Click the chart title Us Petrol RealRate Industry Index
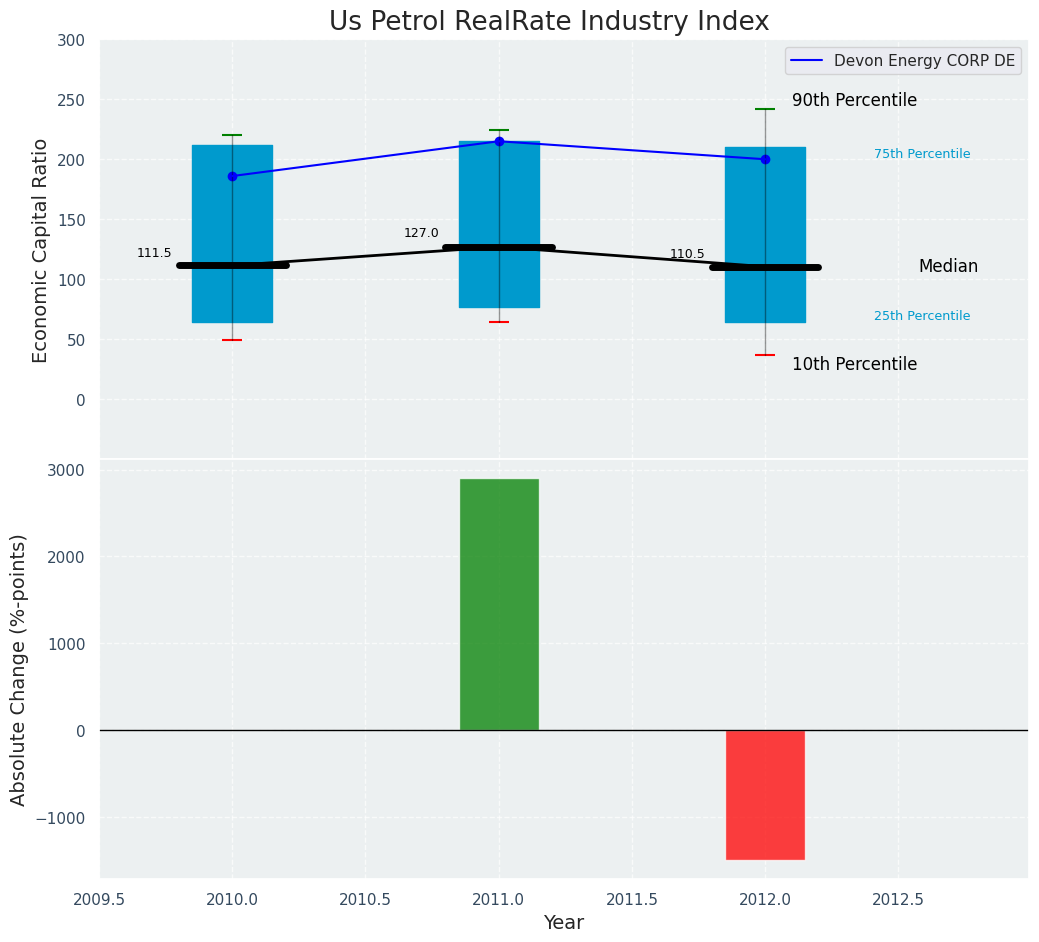Image resolution: width=1039 pixels, height=942 pixels. [549, 22]
